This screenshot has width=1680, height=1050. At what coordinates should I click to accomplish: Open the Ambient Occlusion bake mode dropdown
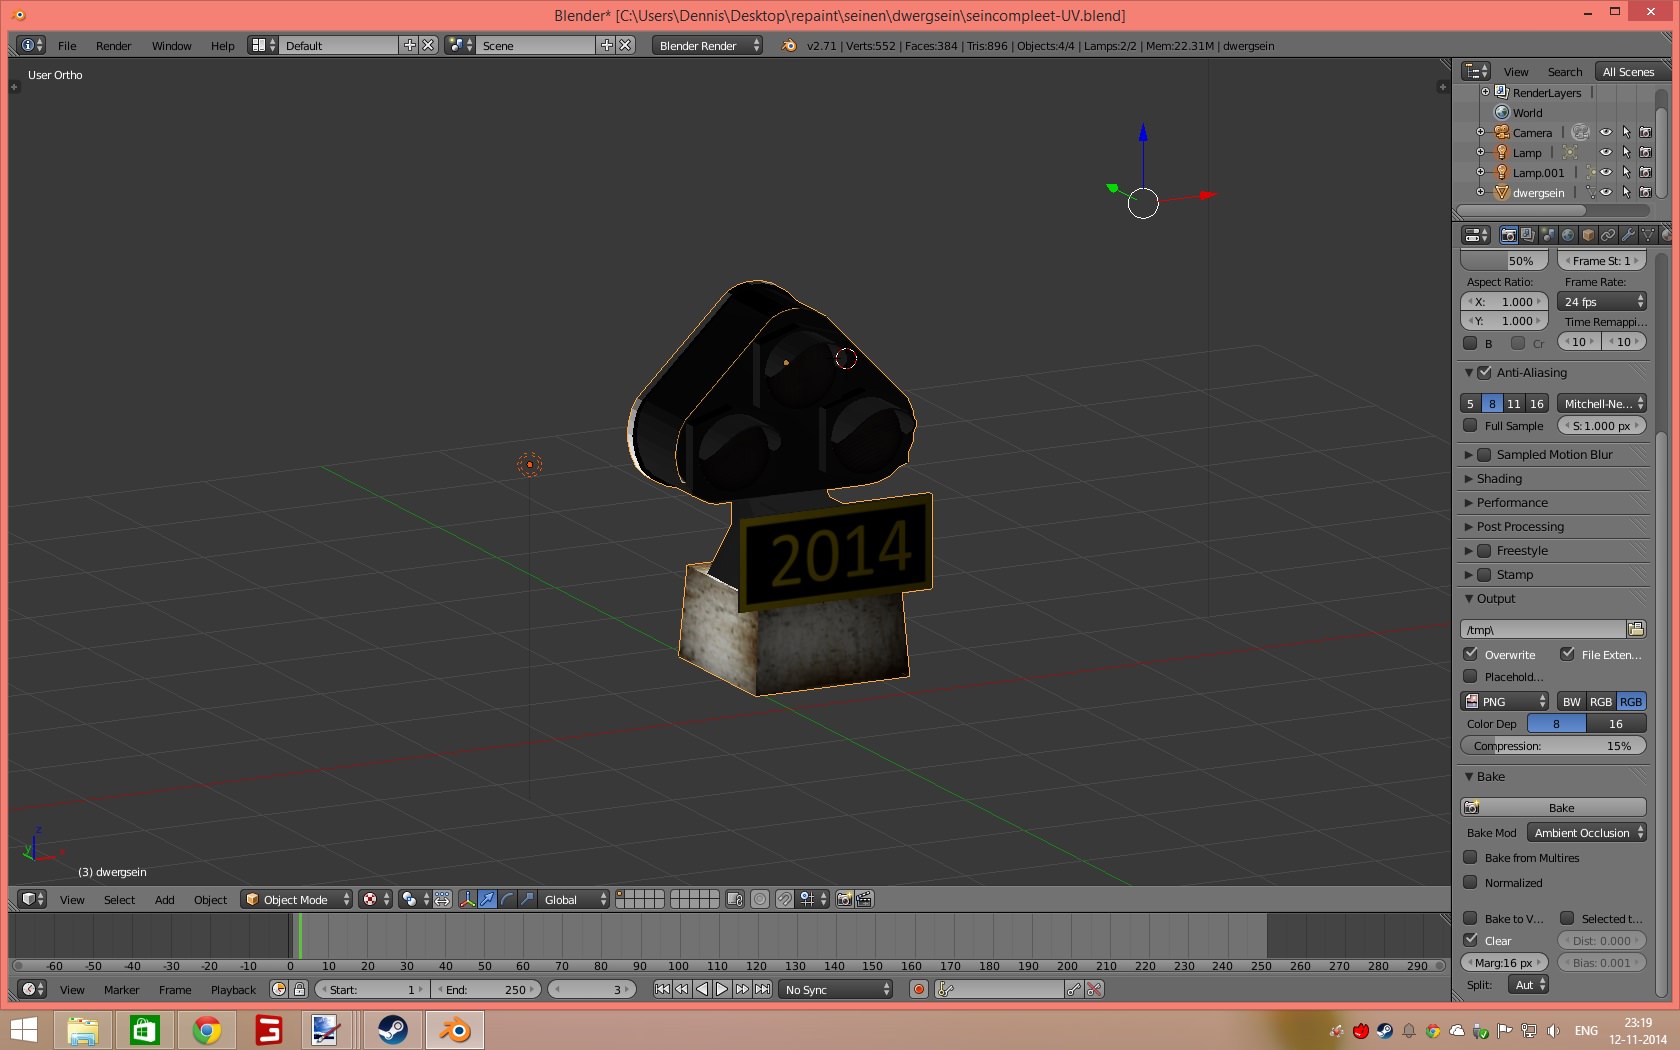tap(1586, 832)
